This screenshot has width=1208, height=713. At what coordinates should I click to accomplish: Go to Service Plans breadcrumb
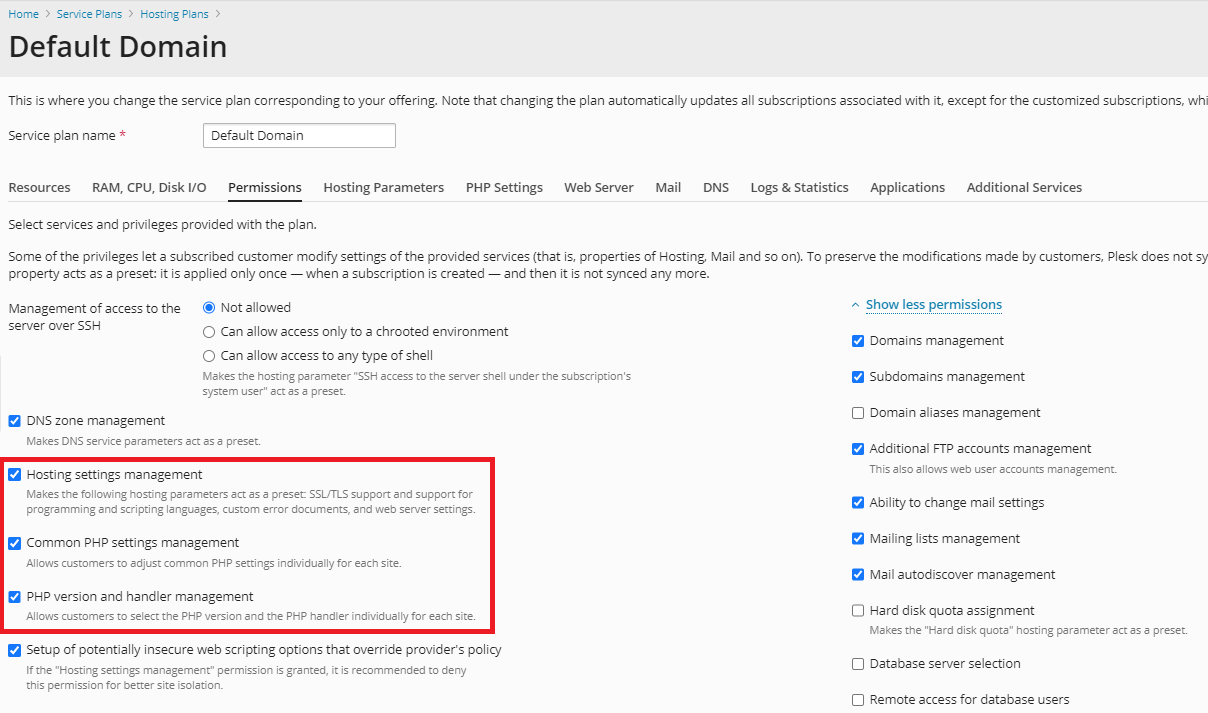pyautogui.click(x=89, y=14)
